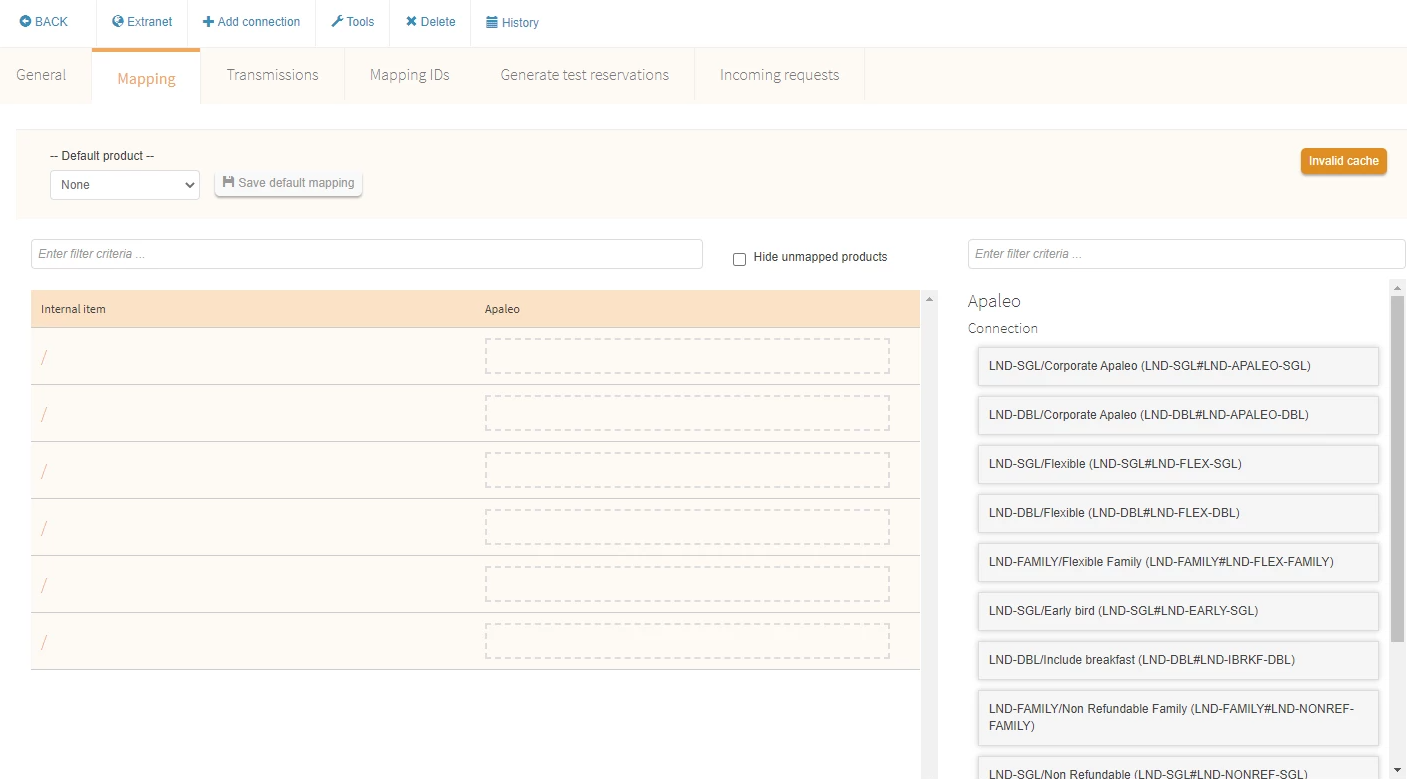Select LND-SGL/Corporate Apaleo connection item
The width and height of the screenshot is (1407, 779).
pos(1177,366)
